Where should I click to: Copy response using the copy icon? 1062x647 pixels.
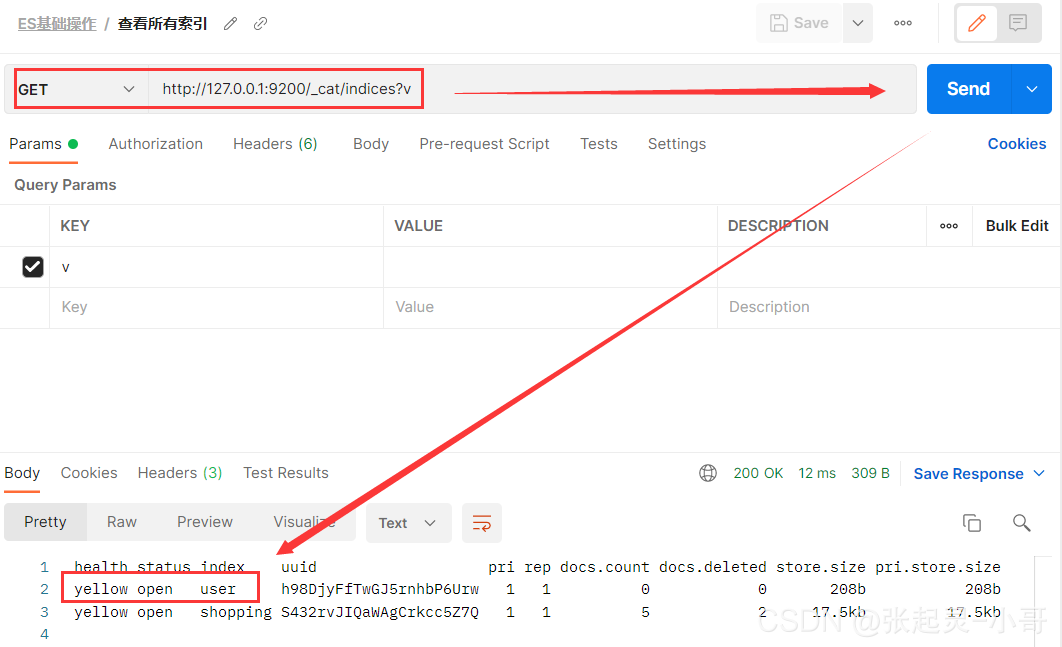point(972,522)
